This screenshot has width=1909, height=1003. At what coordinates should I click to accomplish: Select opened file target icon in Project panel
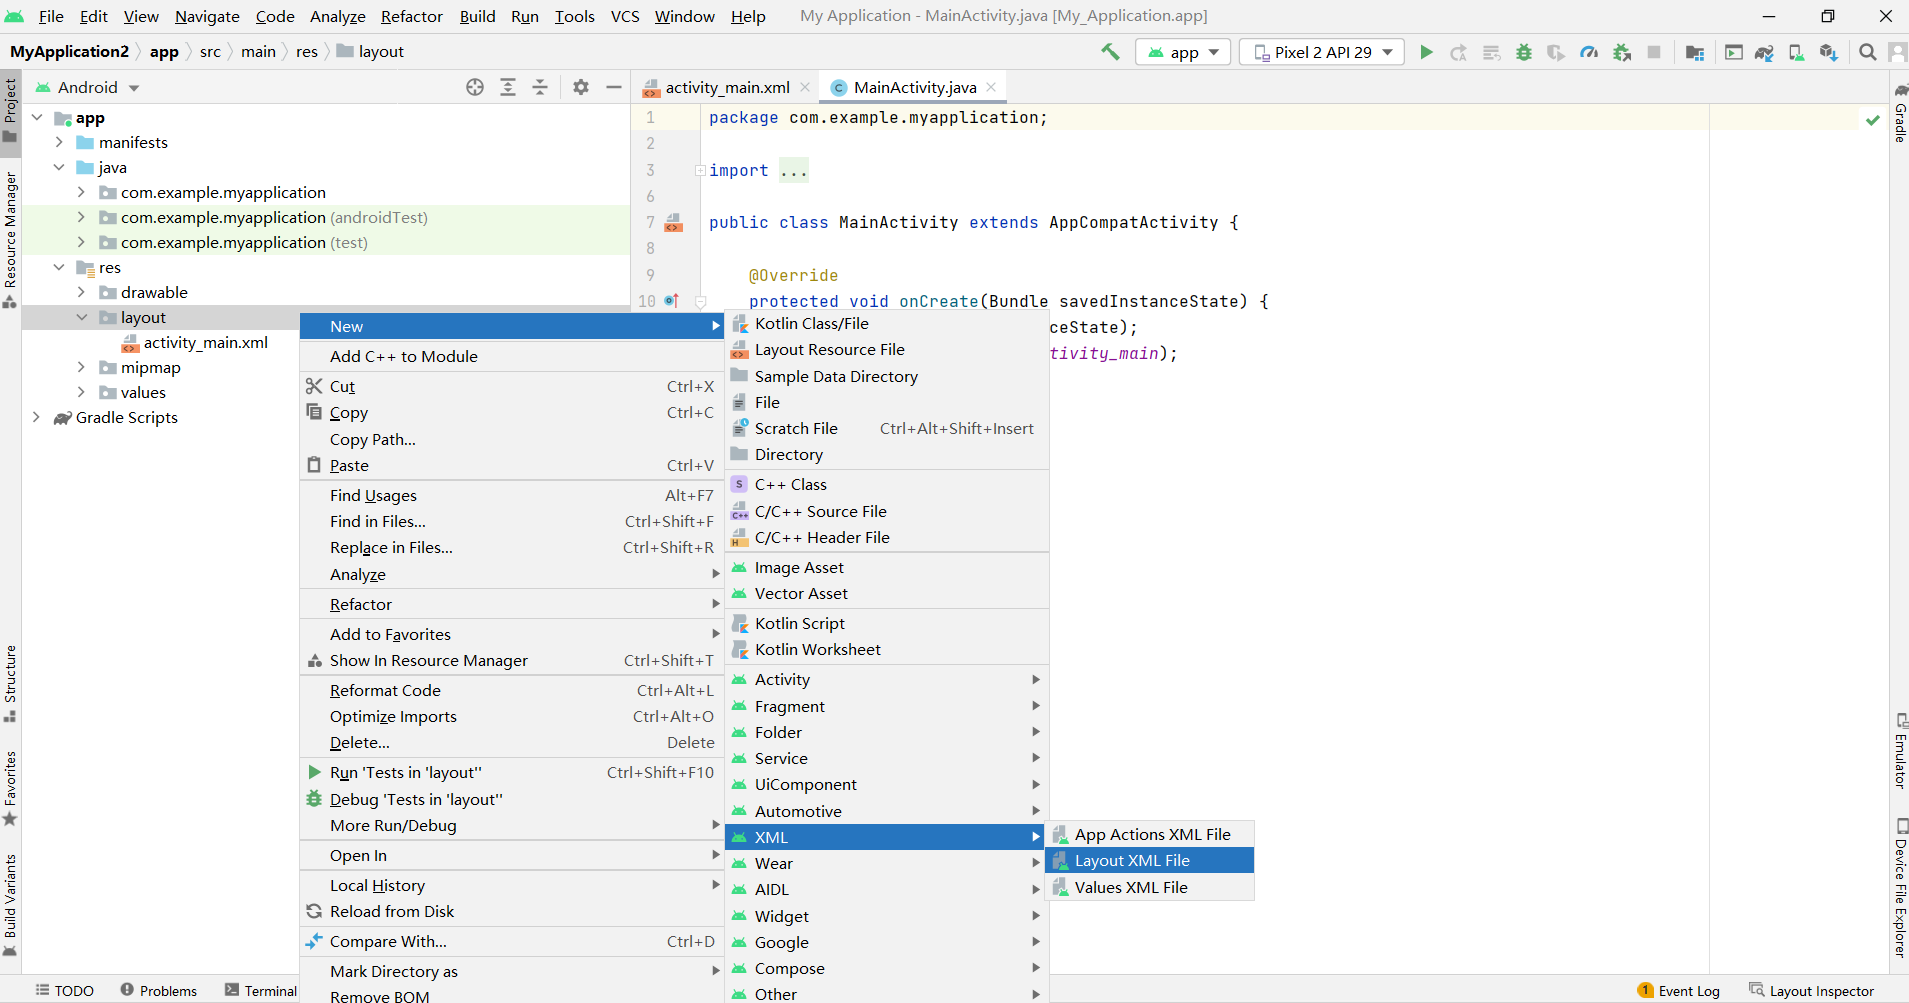tap(475, 87)
